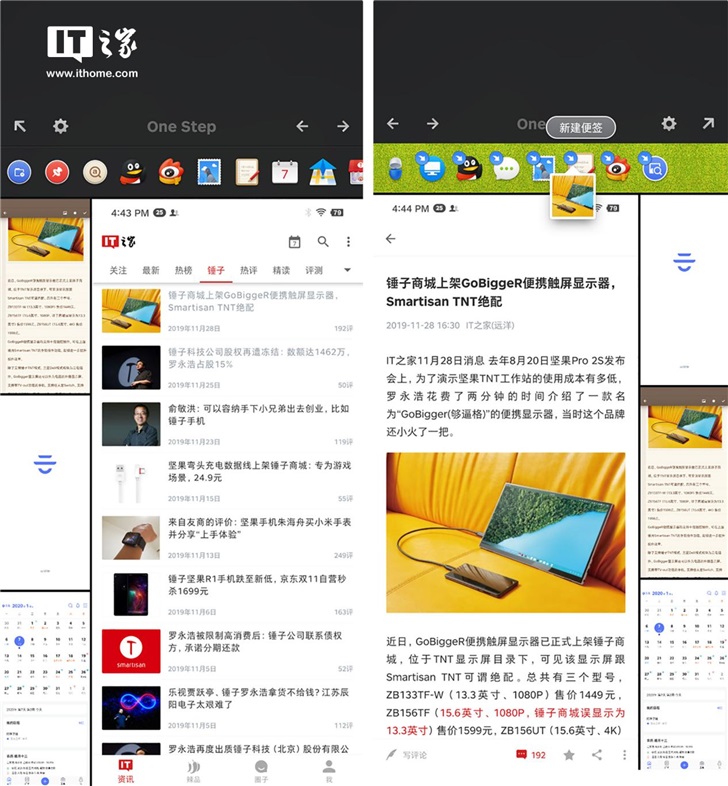Tap the blue screenshot search icon on the grass dock
The image size is (728, 786).
653,167
